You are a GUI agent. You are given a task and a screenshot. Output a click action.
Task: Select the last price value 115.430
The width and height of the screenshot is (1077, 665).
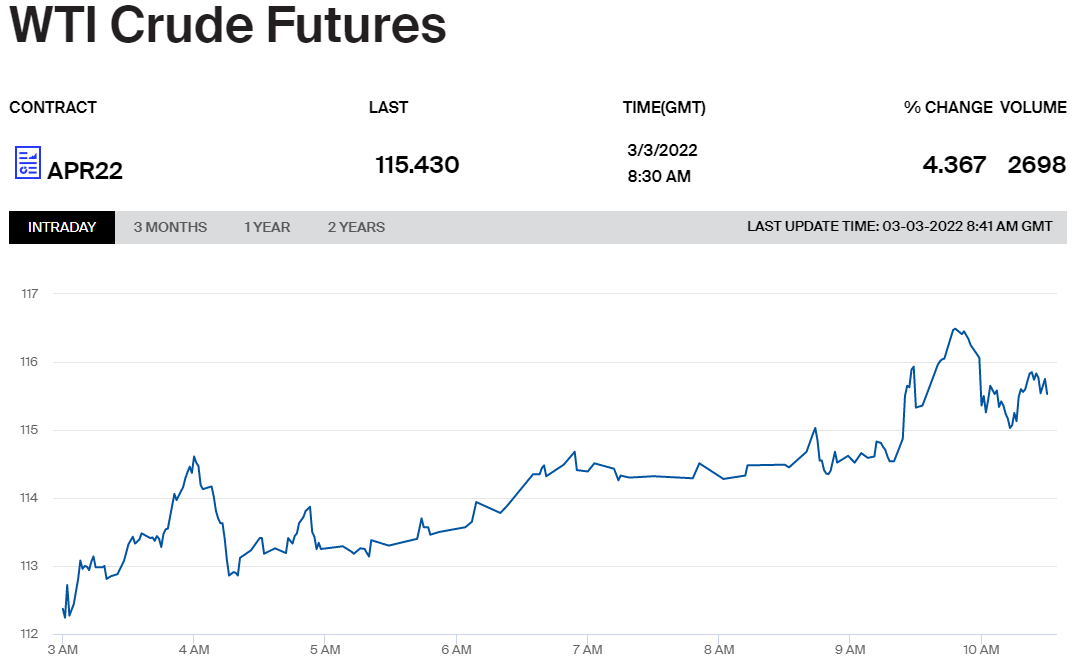coord(417,165)
